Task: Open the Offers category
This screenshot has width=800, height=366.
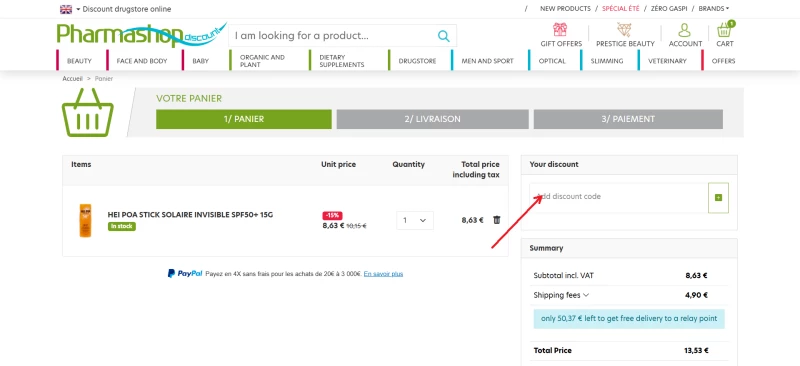Action: tap(723, 61)
